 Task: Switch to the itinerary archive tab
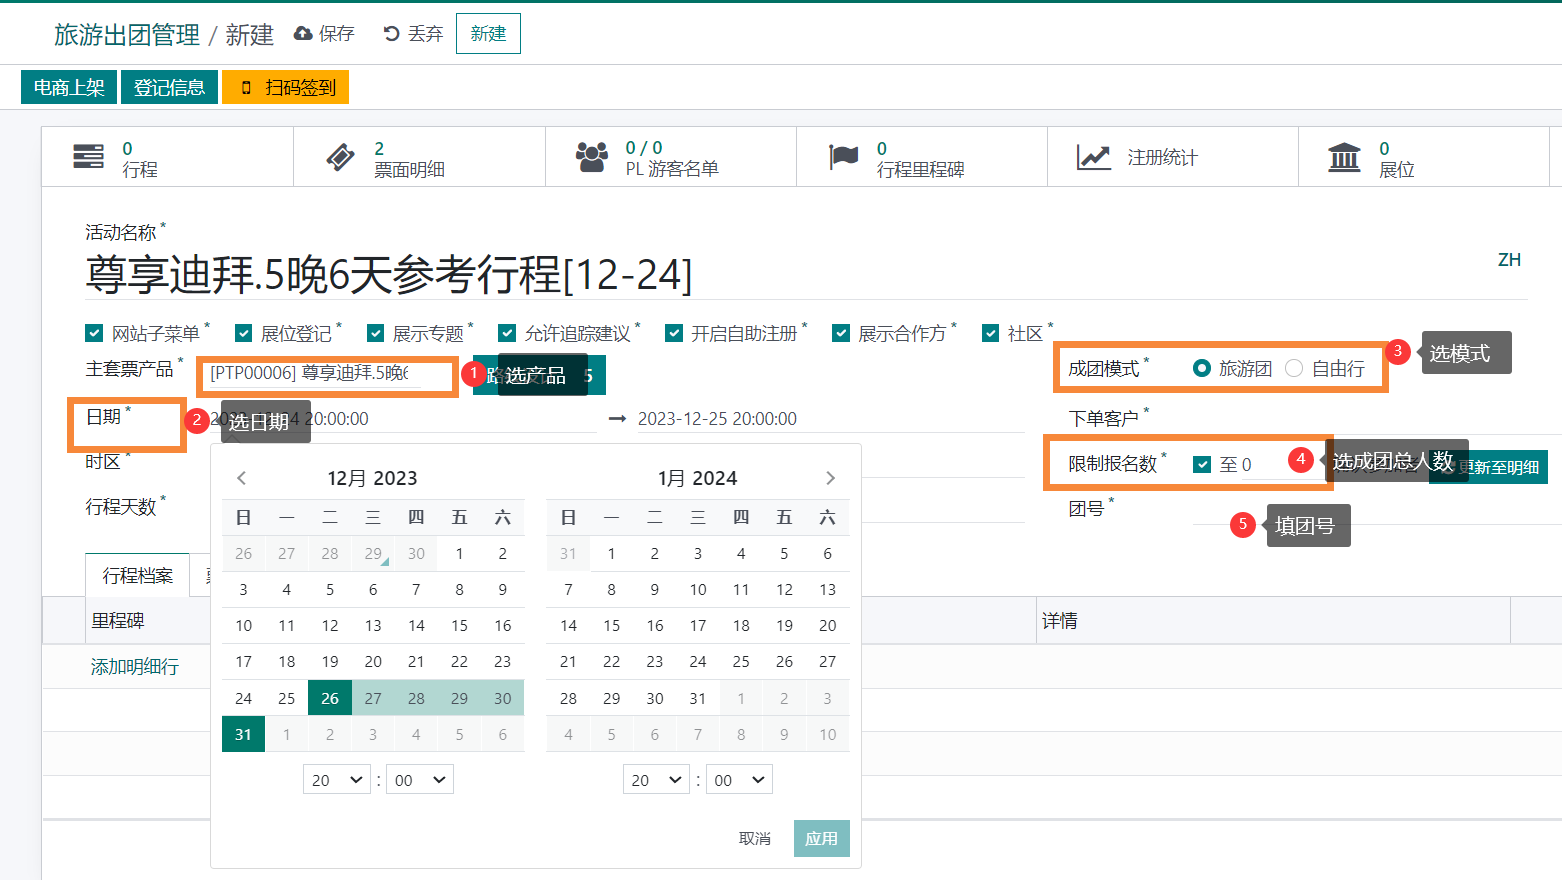pyautogui.click(x=138, y=575)
